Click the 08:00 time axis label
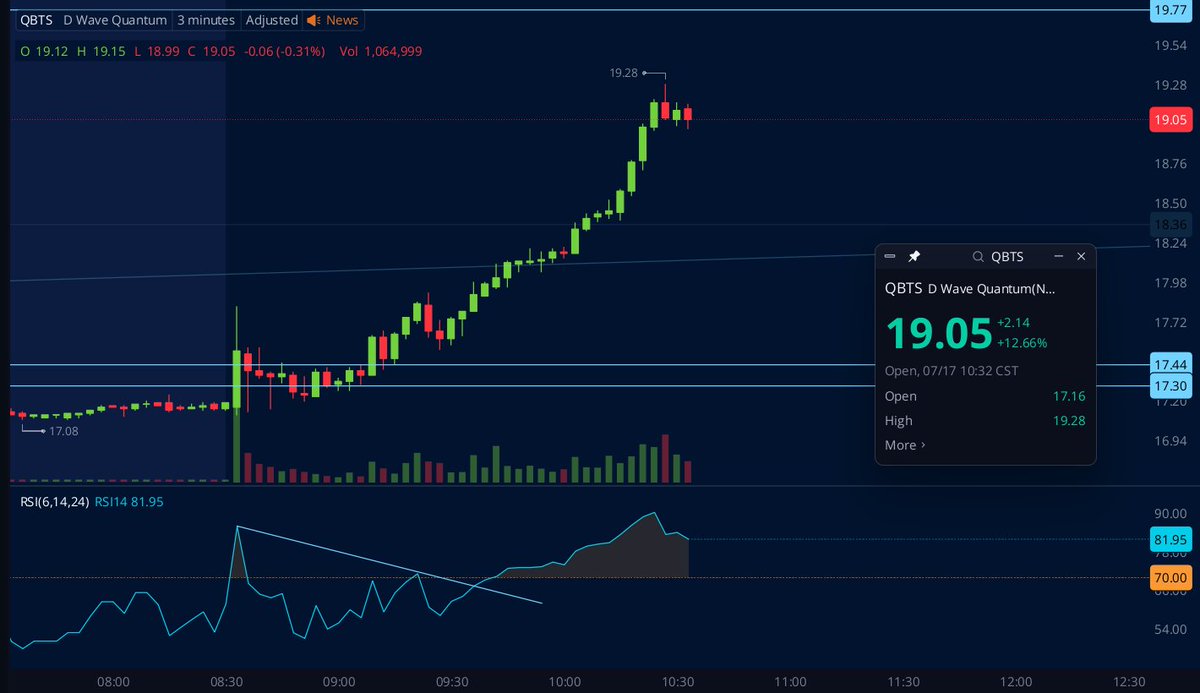The image size is (1200, 693). coord(113,681)
